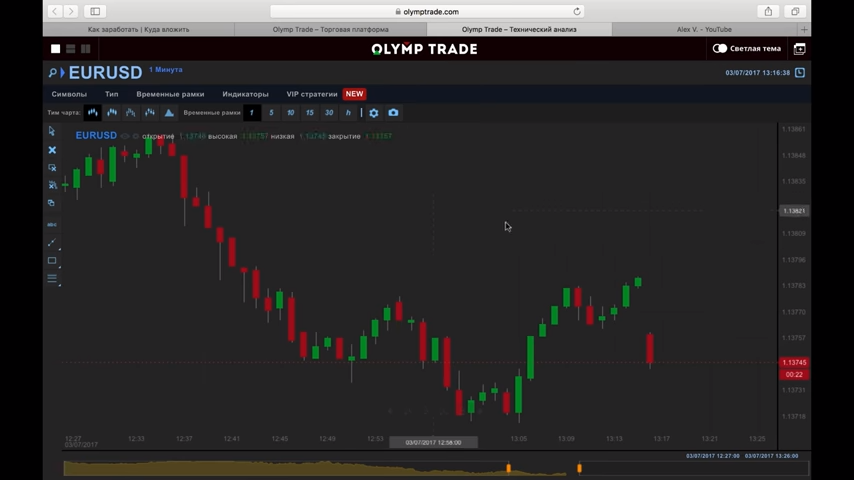Grab left orange range slider handle
This screenshot has width=854, height=480.
coord(509,468)
